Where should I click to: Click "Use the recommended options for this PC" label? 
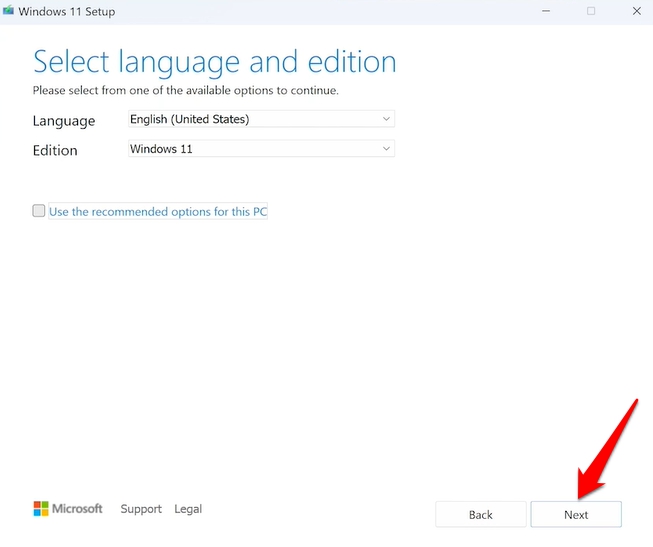tap(158, 212)
